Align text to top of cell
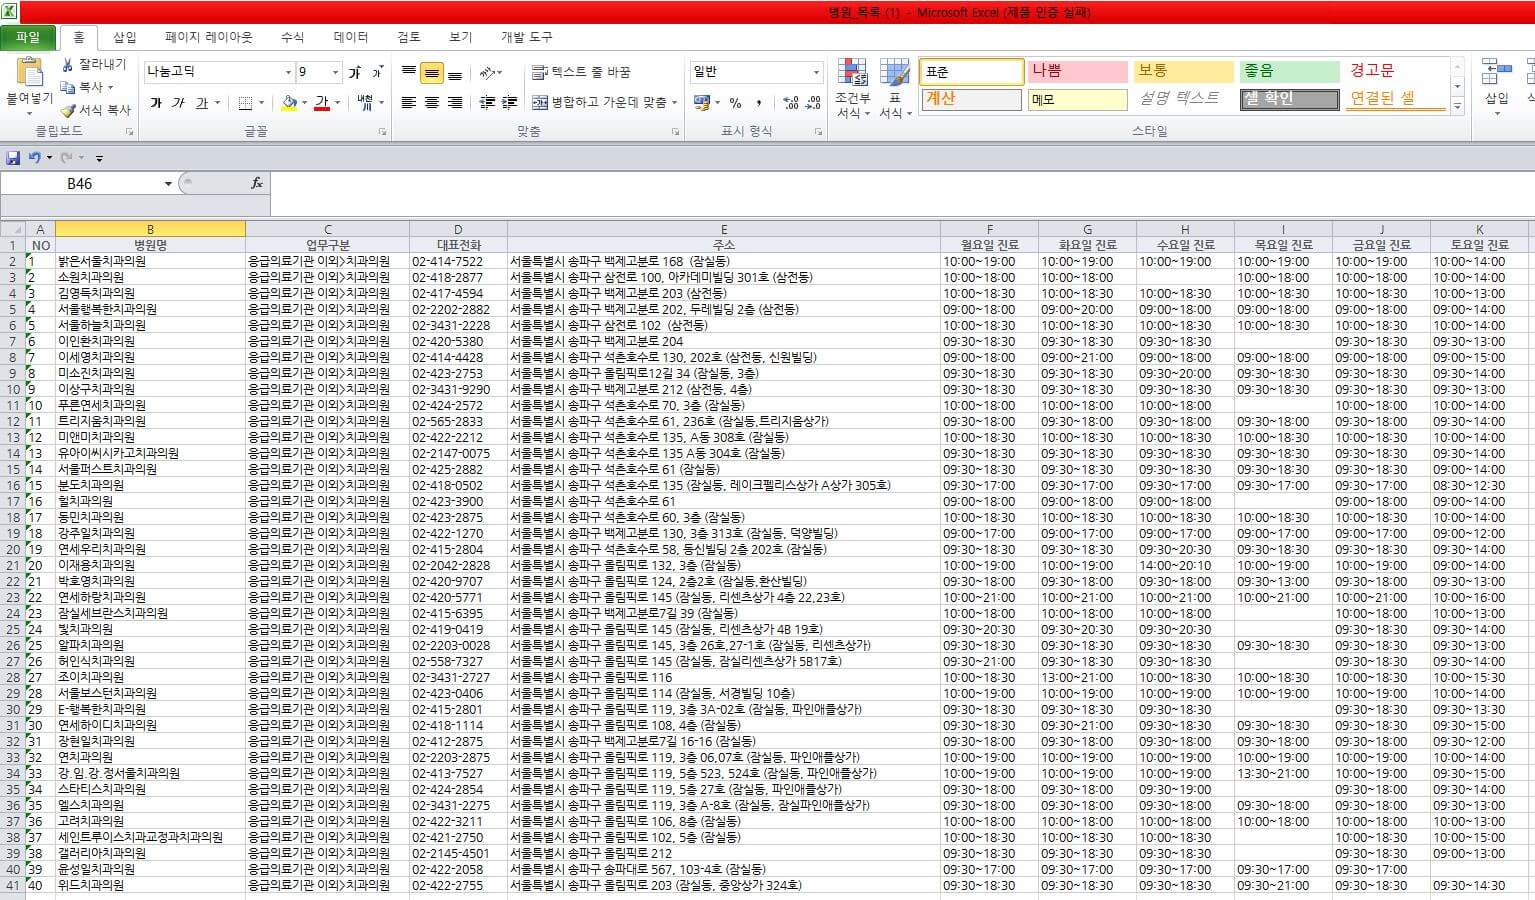The width and height of the screenshot is (1535, 900). coord(409,72)
